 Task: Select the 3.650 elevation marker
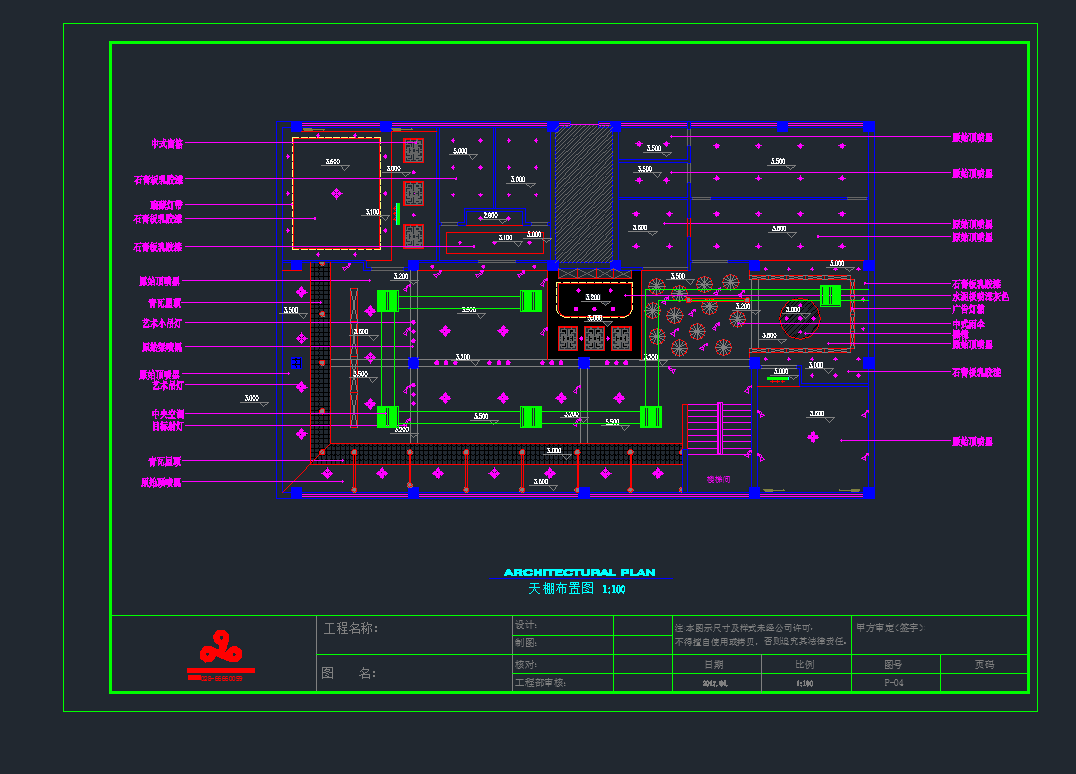[x=332, y=161]
